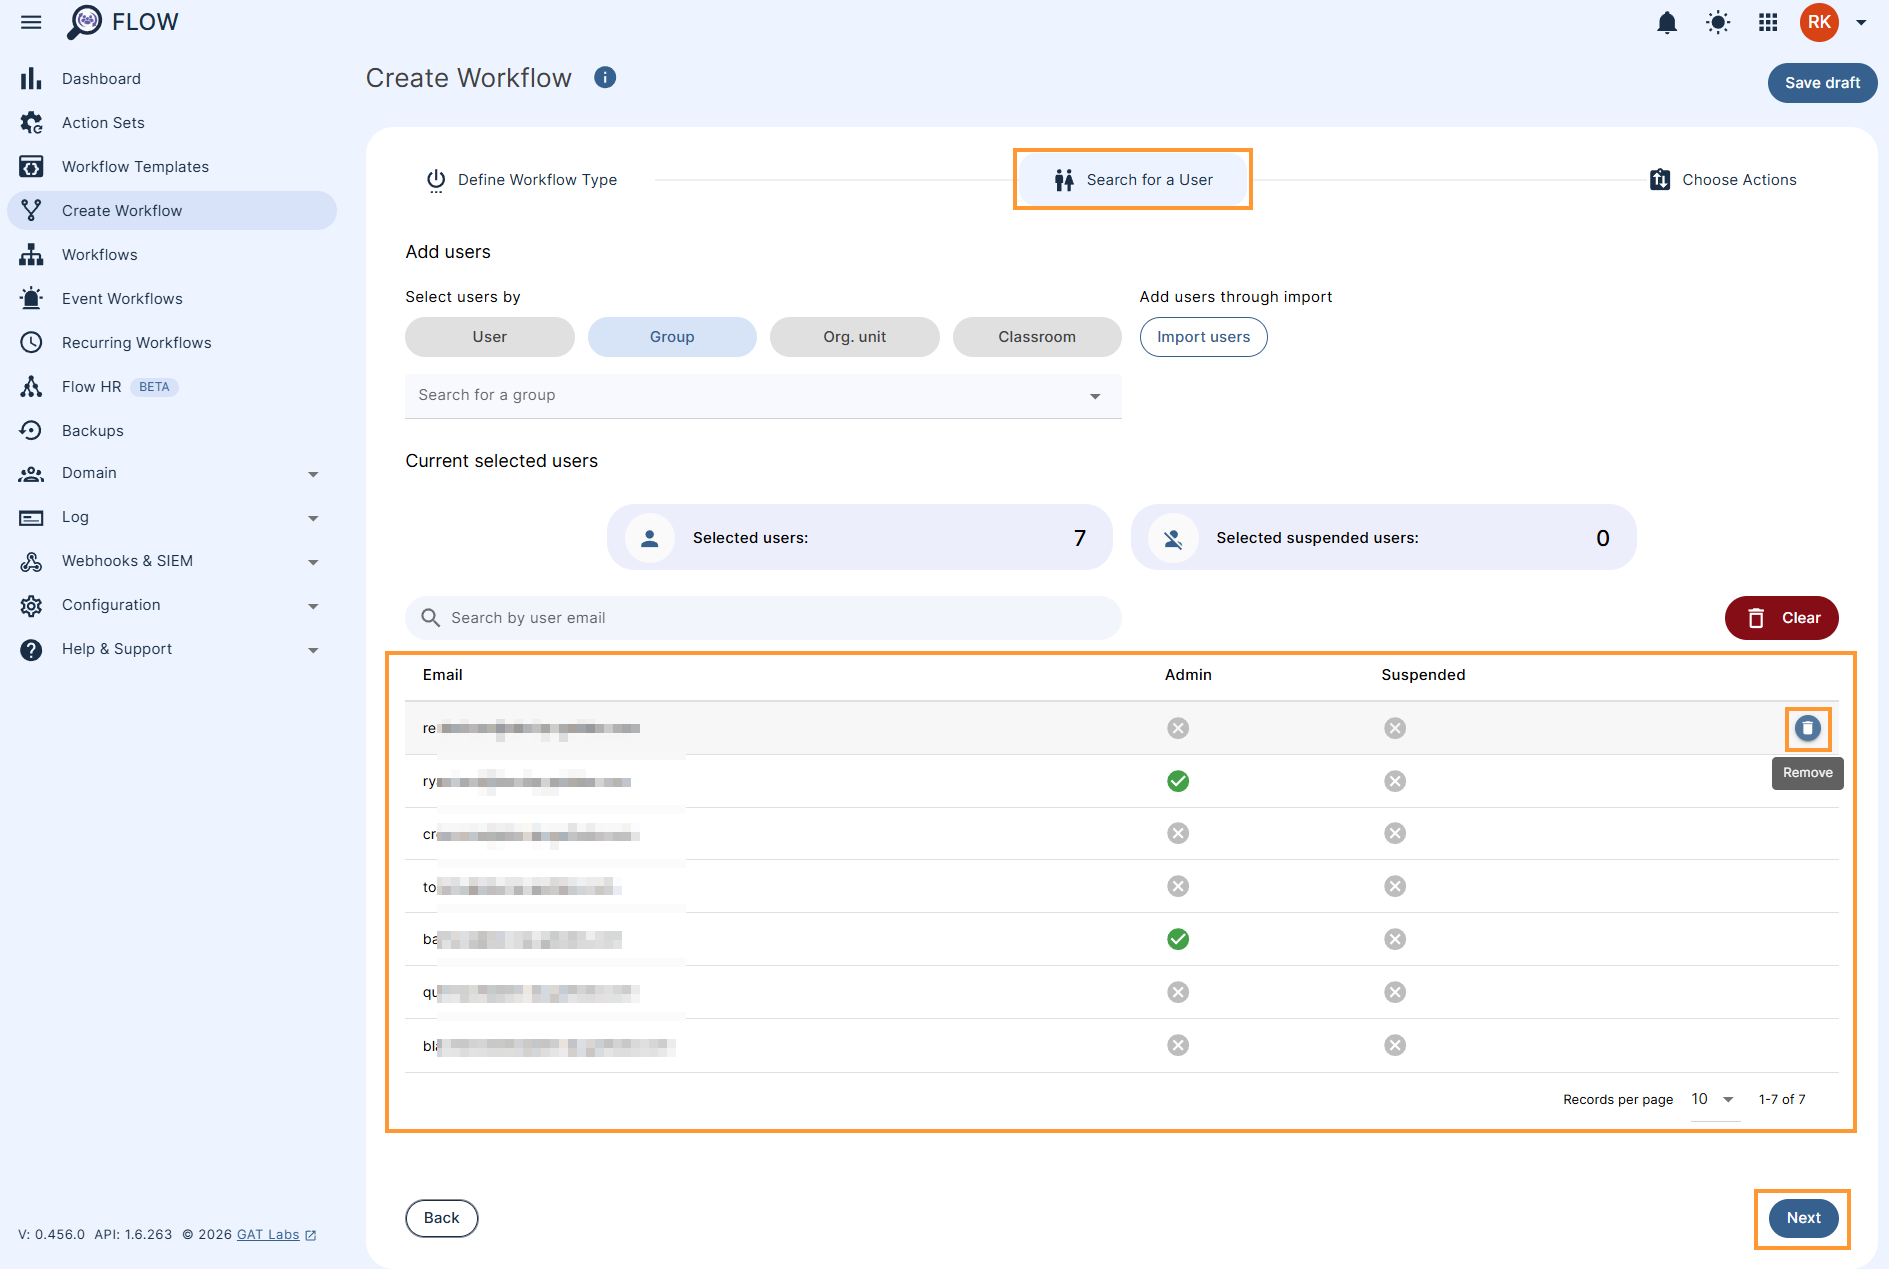The width and height of the screenshot is (1889, 1269).
Task: Open the Search for a group dropdown
Action: [763, 396]
